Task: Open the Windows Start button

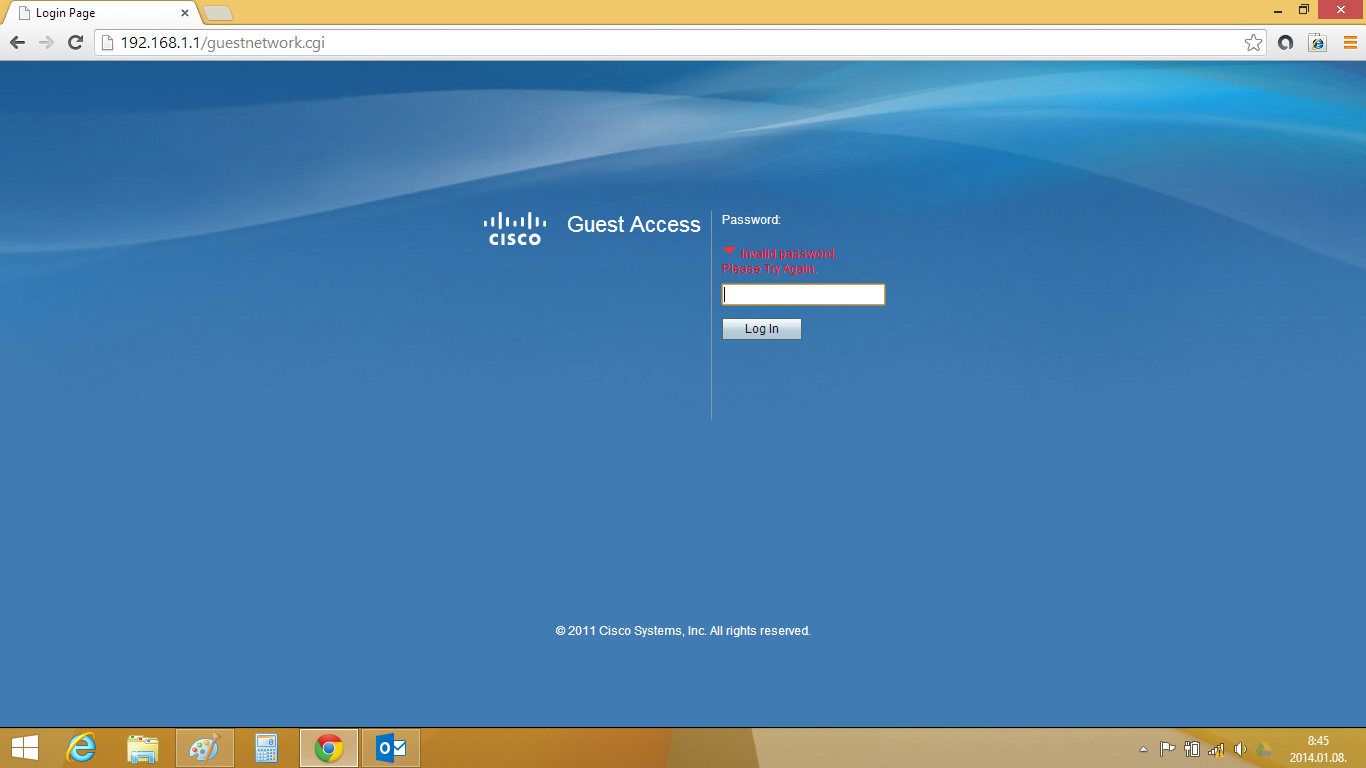Action: (25, 748)
